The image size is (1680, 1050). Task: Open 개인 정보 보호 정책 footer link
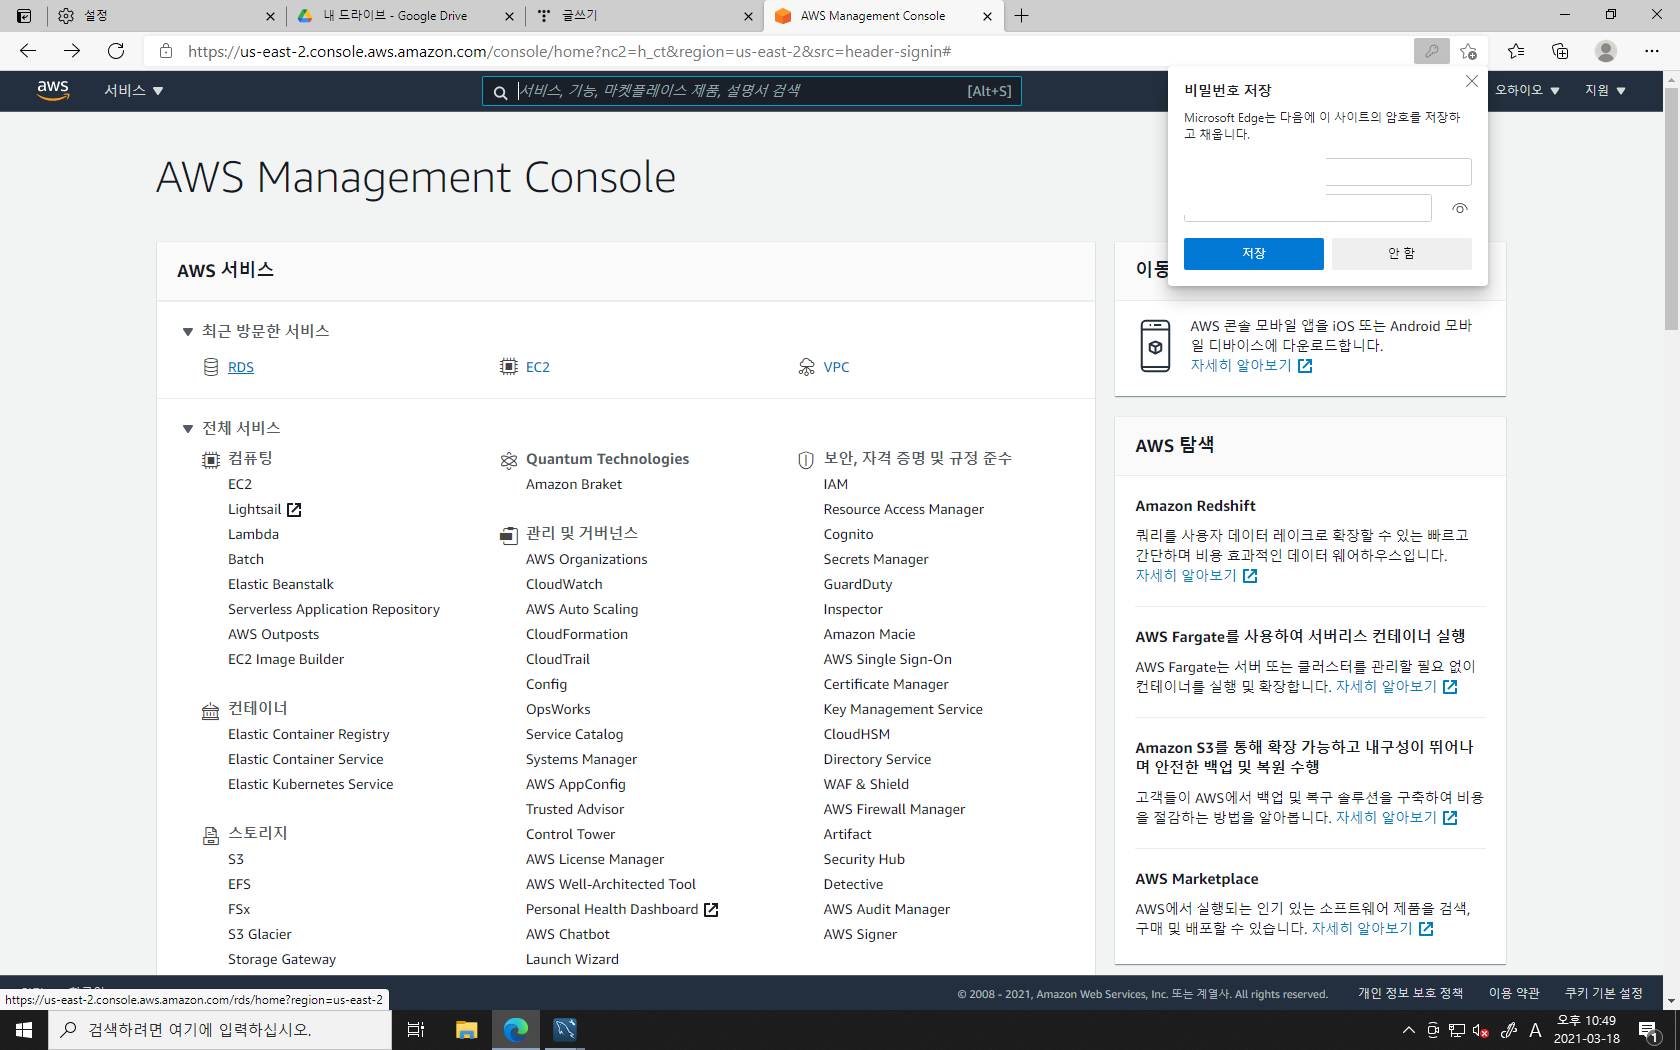(x=1410, y=993)
